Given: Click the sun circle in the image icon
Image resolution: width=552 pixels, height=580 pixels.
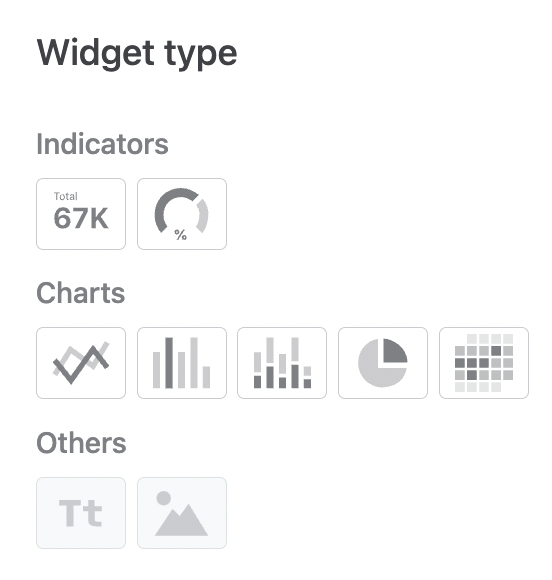Looking at the screenshot, I should coord(164,498).
